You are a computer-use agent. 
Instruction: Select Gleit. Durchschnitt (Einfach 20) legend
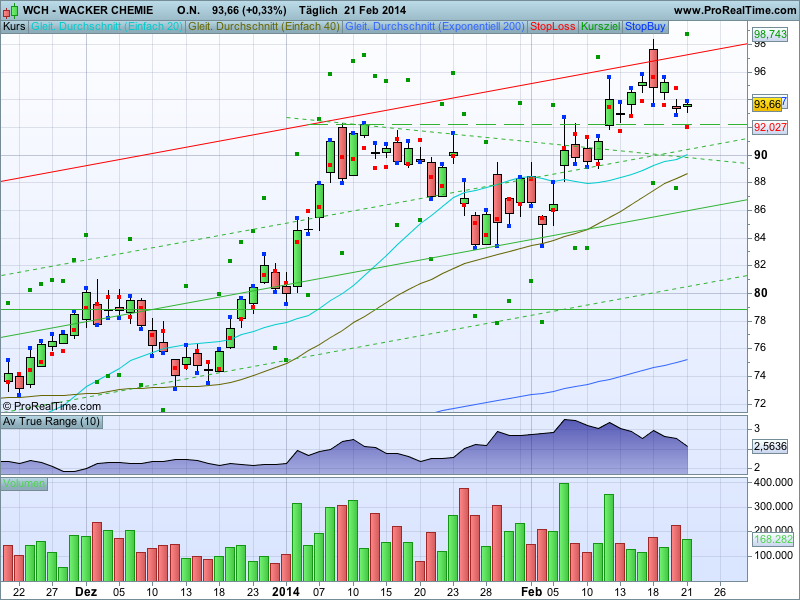coord(107,27)
